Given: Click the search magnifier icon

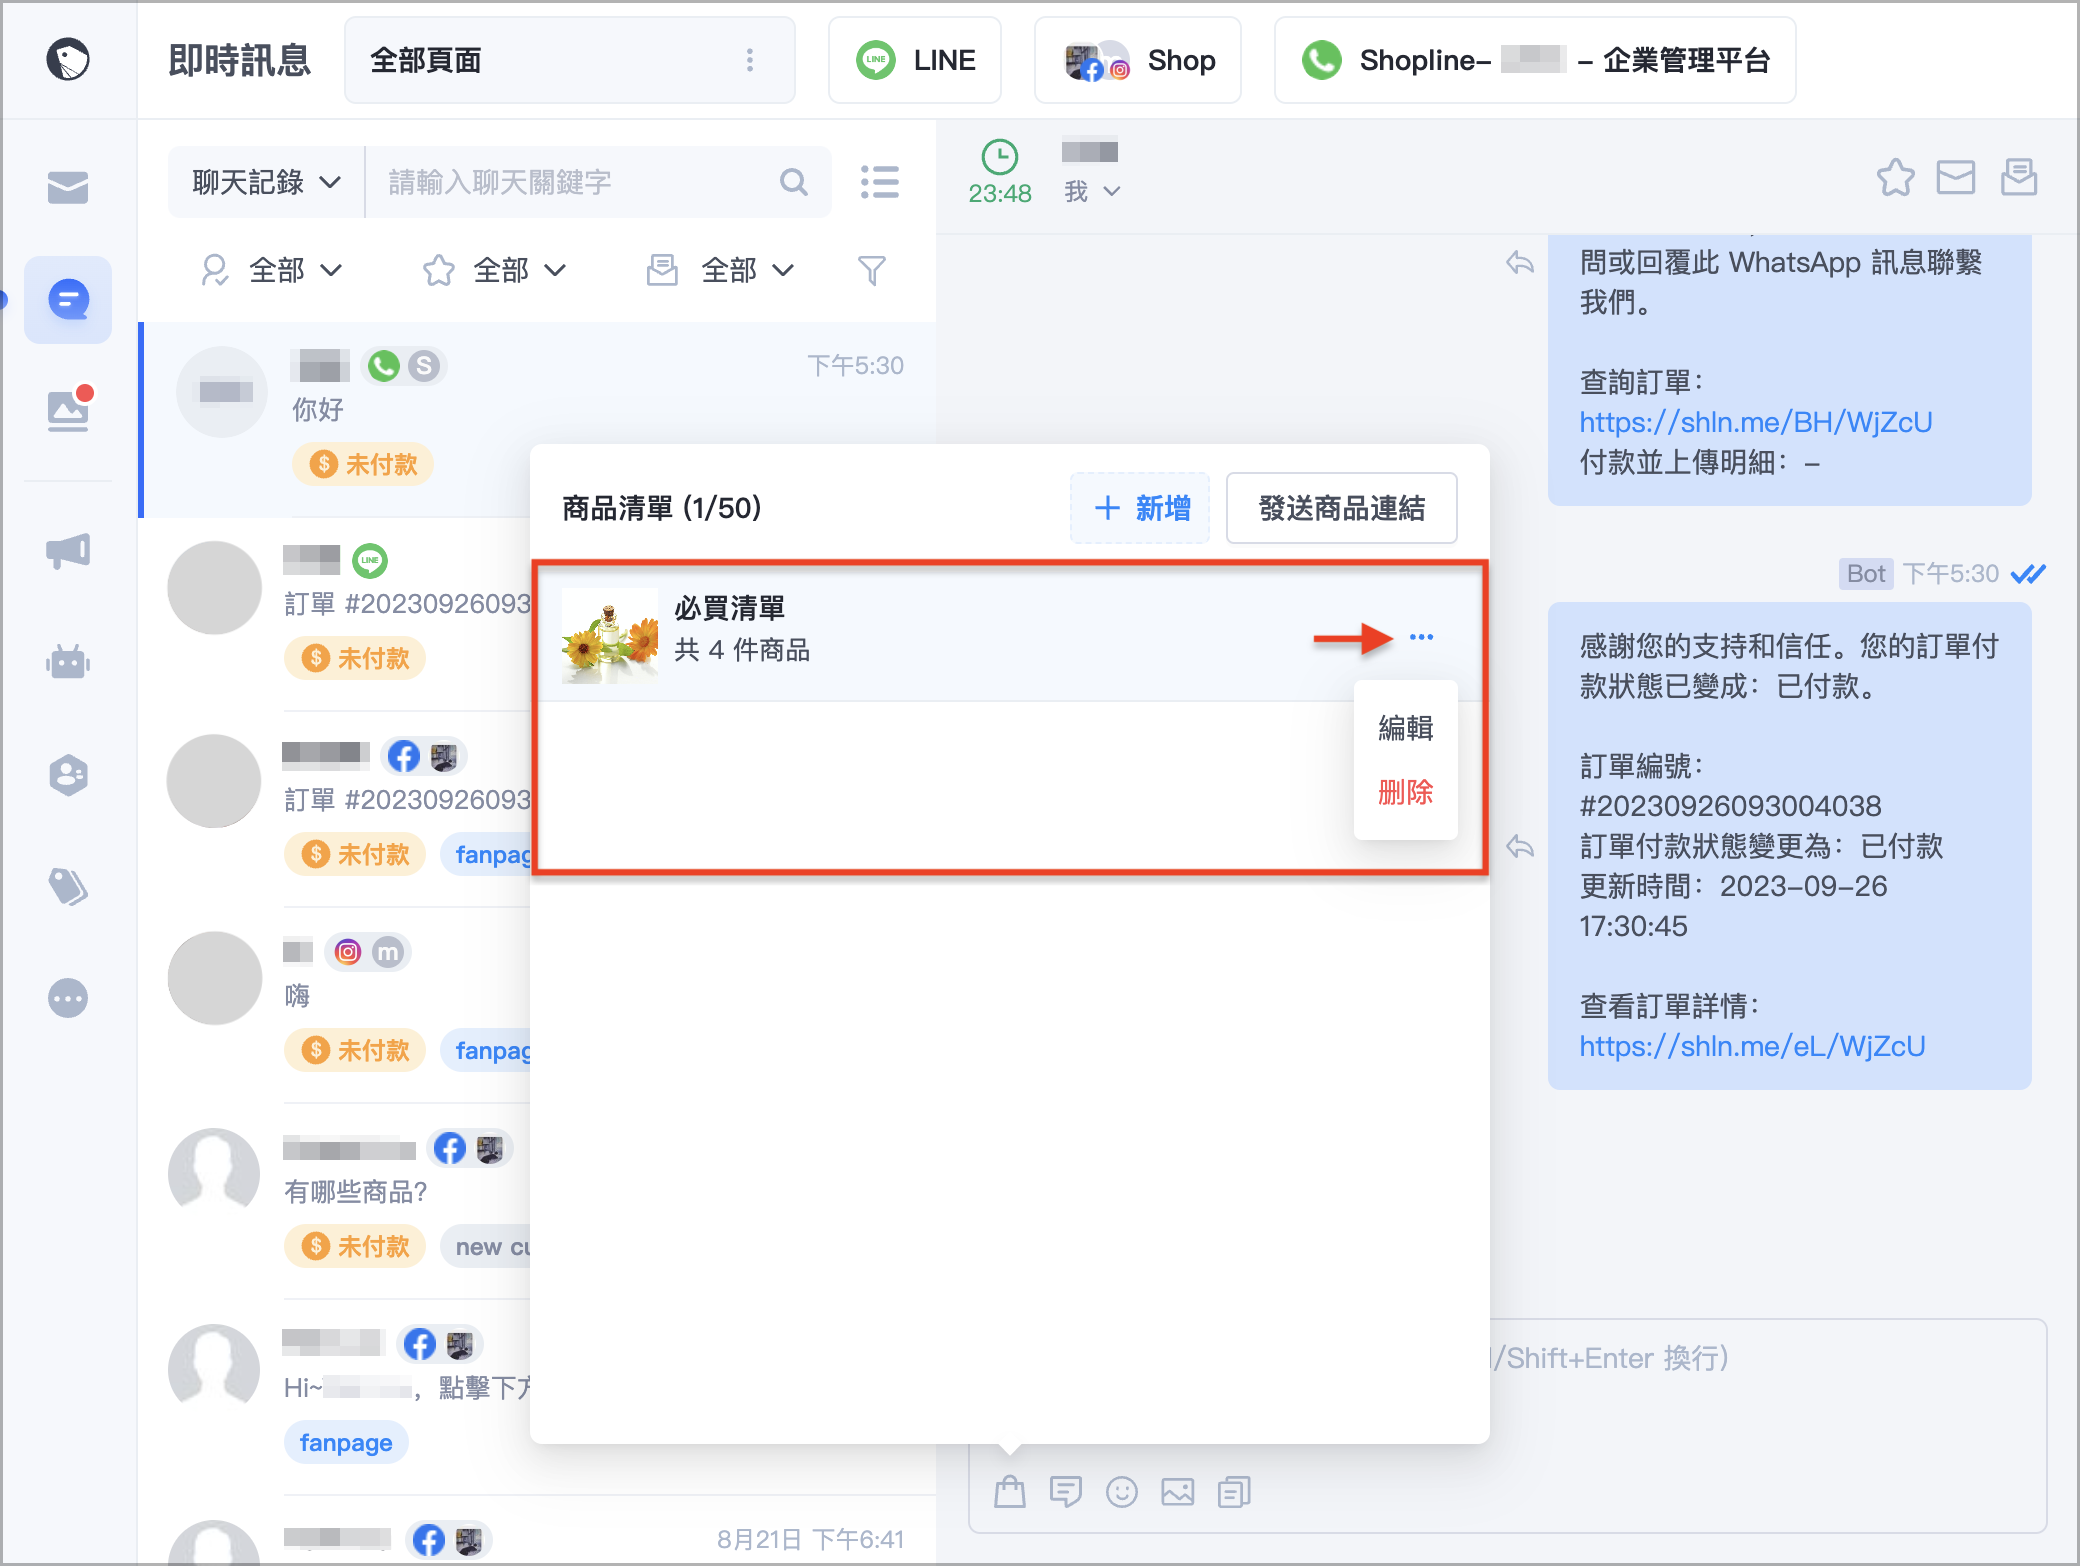Looking at the screenshot, I should (793, 182).
